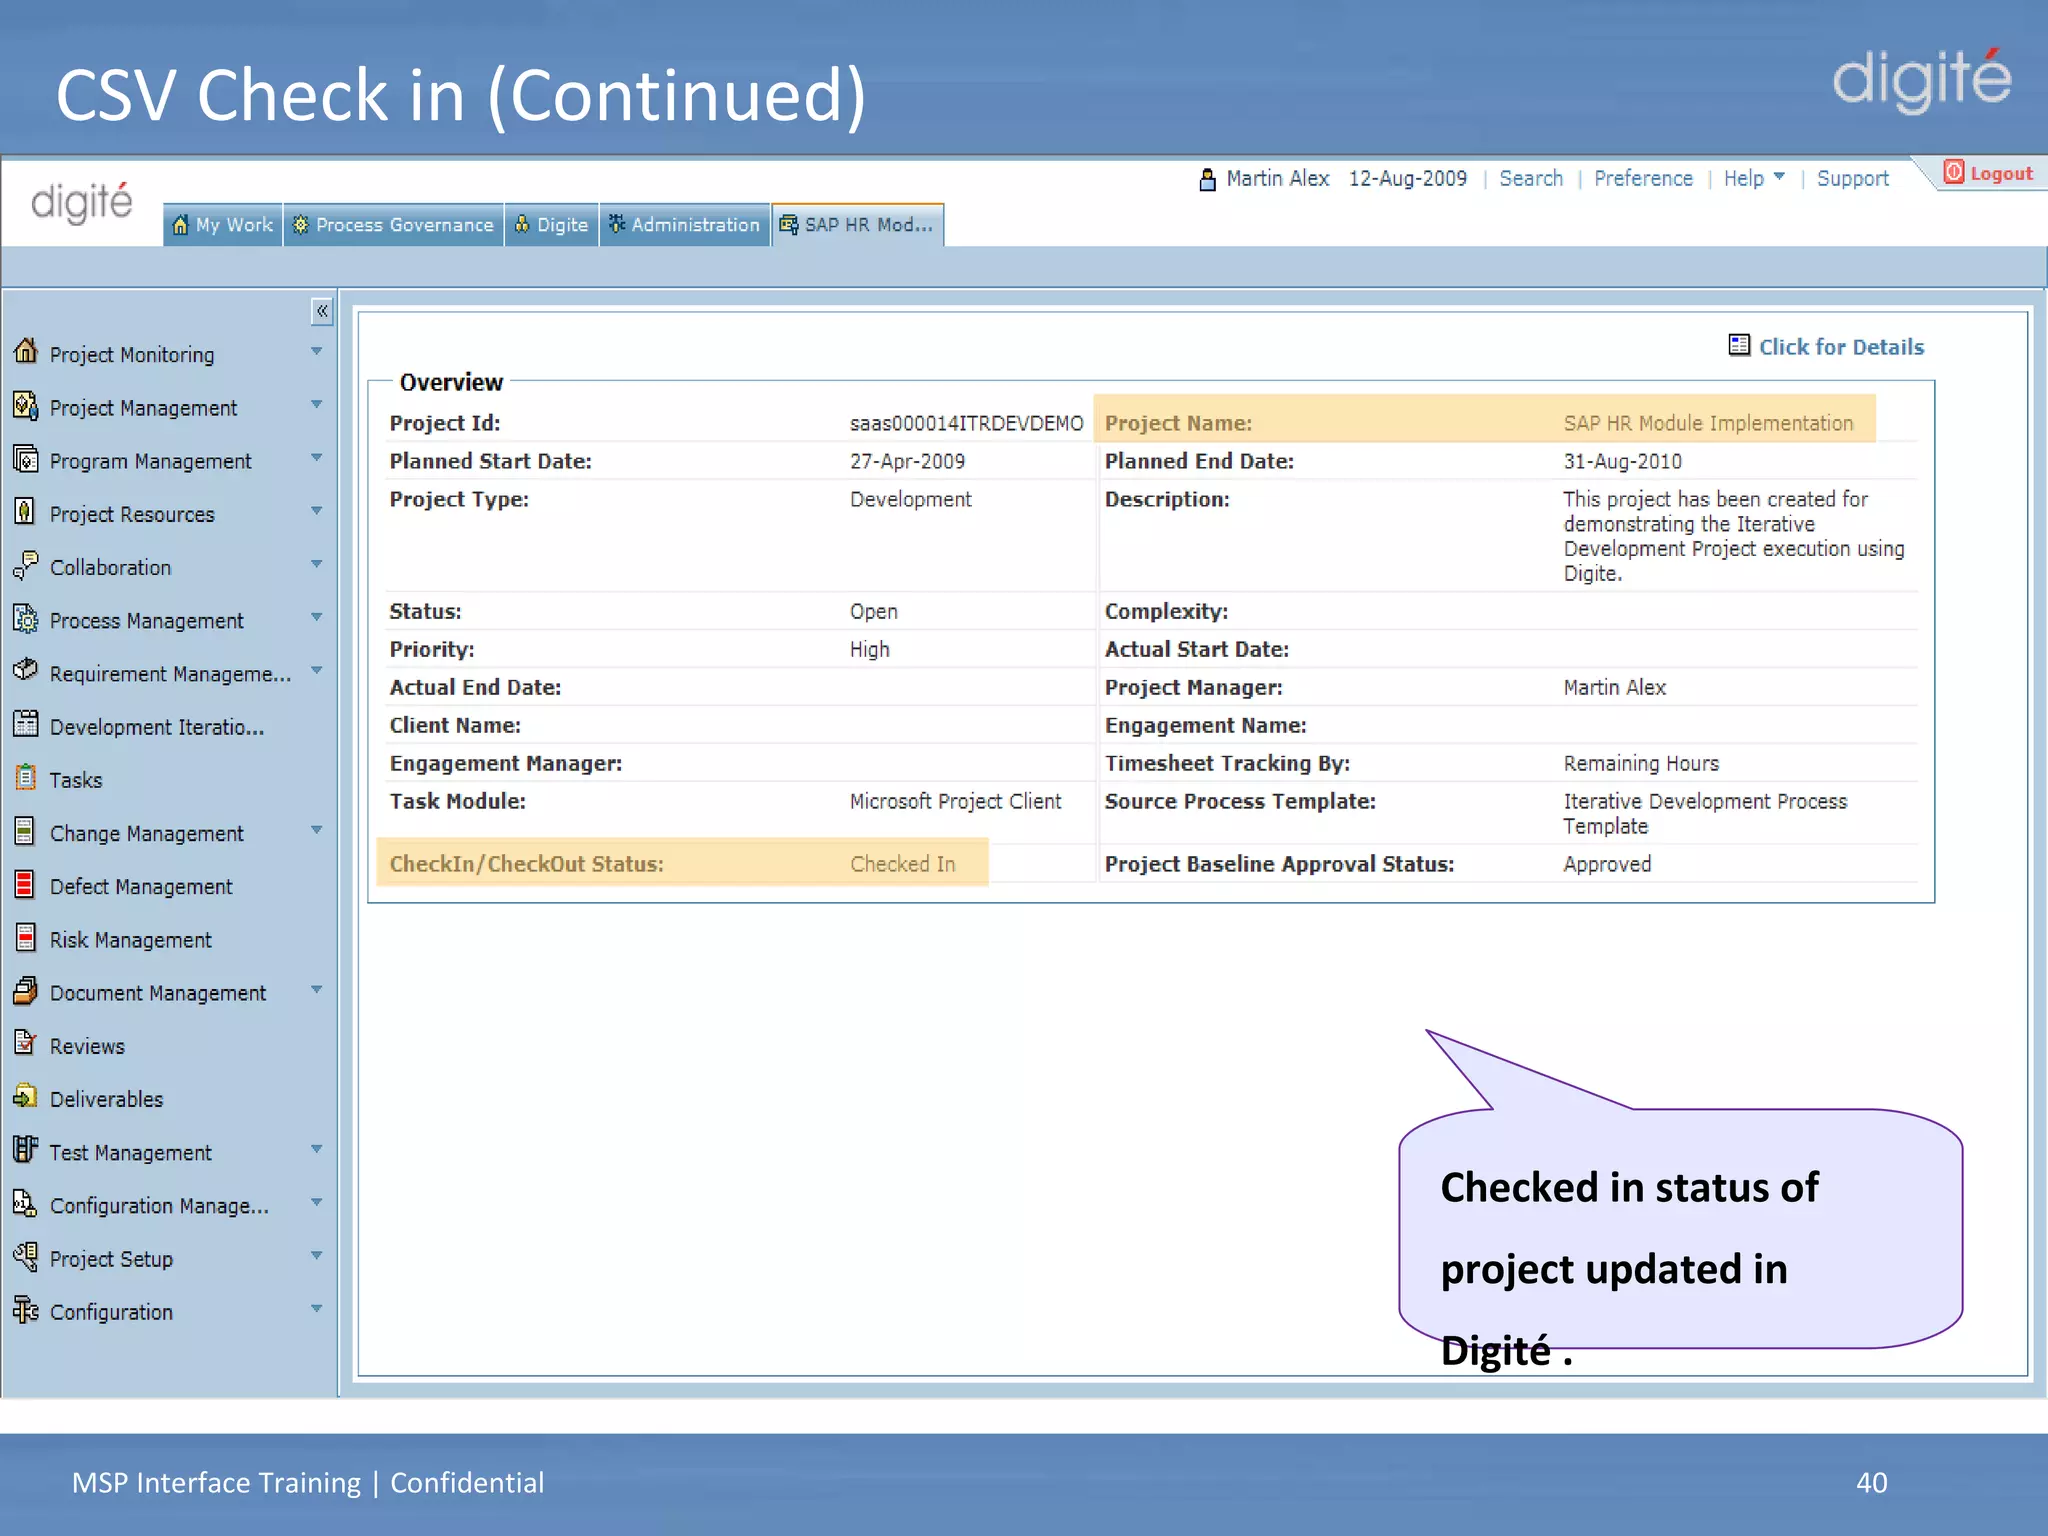Click the Risk Management icon

point(26,937)
